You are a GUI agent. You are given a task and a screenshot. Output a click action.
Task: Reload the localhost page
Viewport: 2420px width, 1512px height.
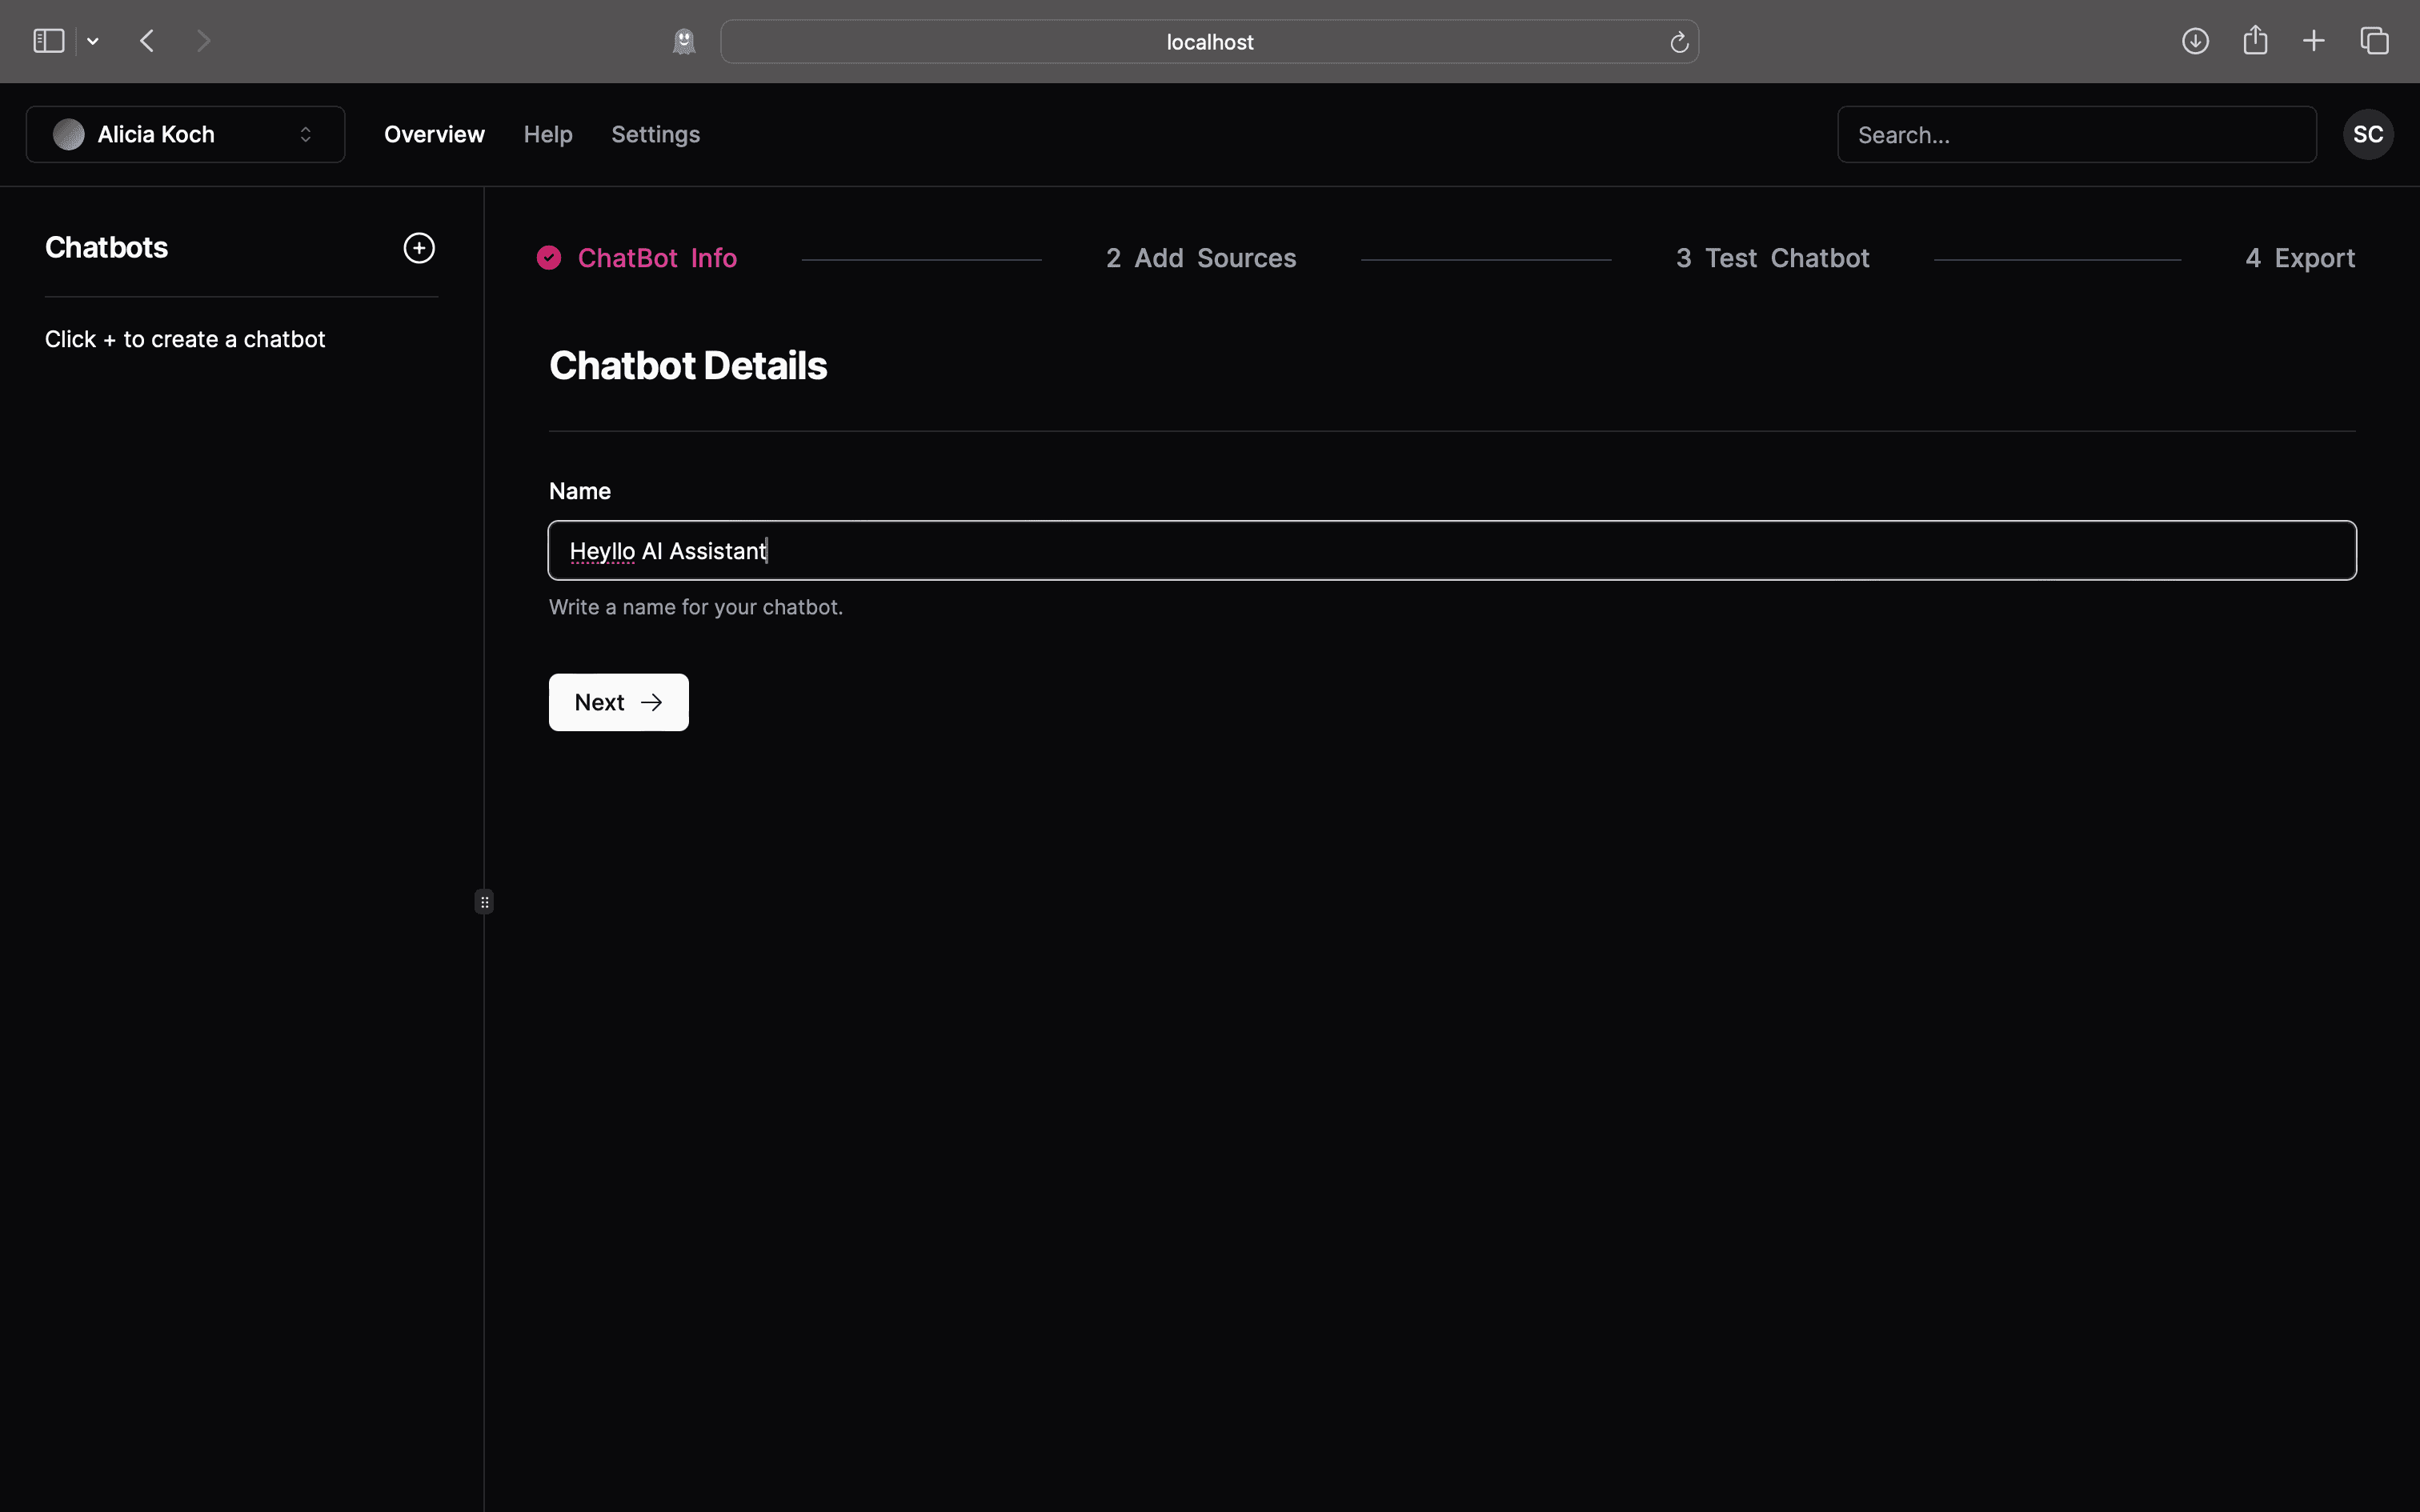coord(1679,42)
